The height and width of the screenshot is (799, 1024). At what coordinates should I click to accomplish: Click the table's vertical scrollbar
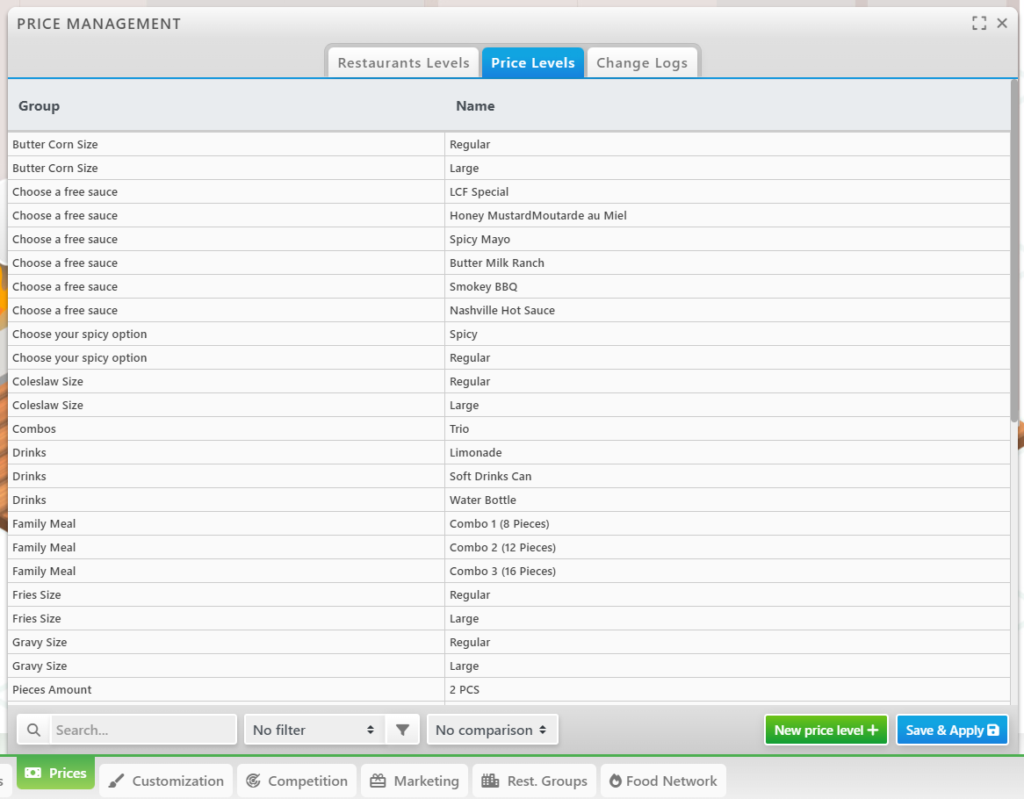pyautogui.click(x=1015, y=250)
